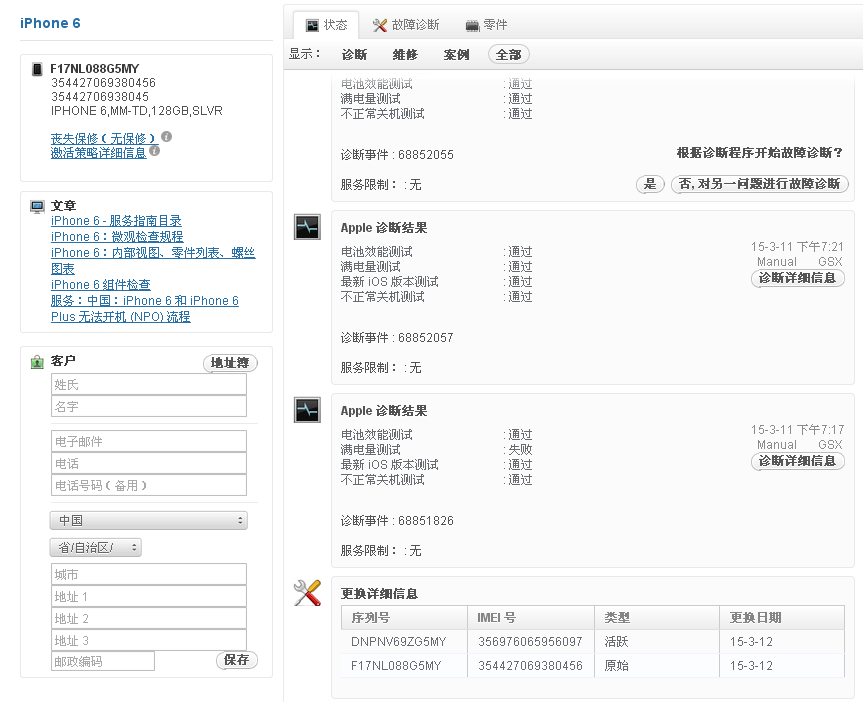Screen dimensions: 863x702
Task: Click the 序列号 column header
Action: (x=404, y=618)
